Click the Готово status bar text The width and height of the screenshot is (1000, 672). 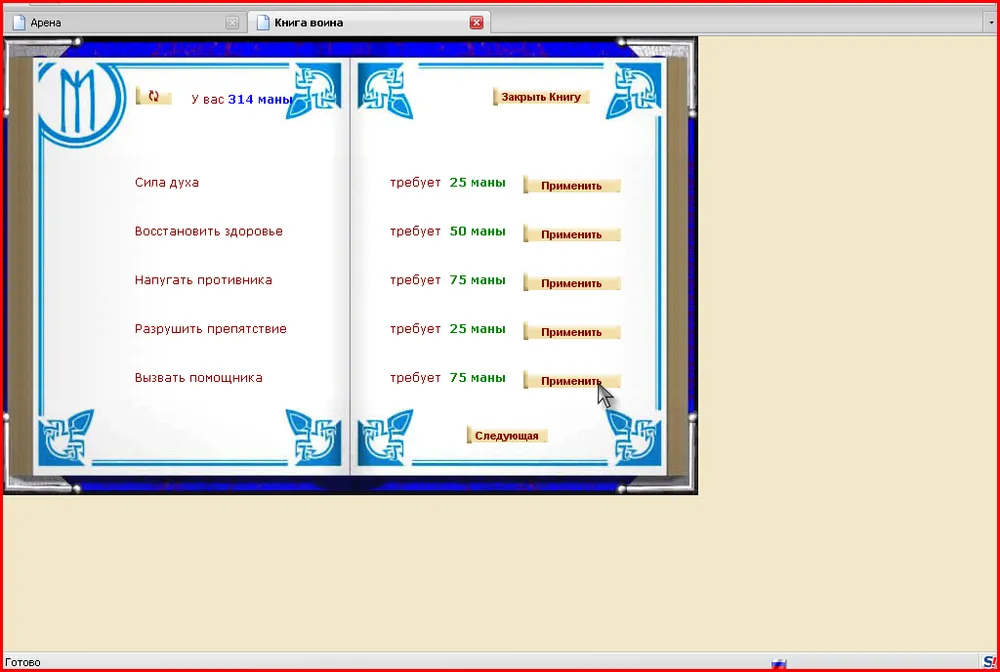[23, 662]
